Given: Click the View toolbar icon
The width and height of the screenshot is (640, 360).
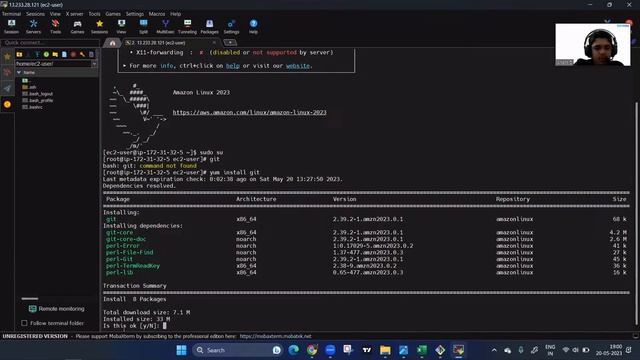Looking at the screenshot, I should (x=121, y=27).
